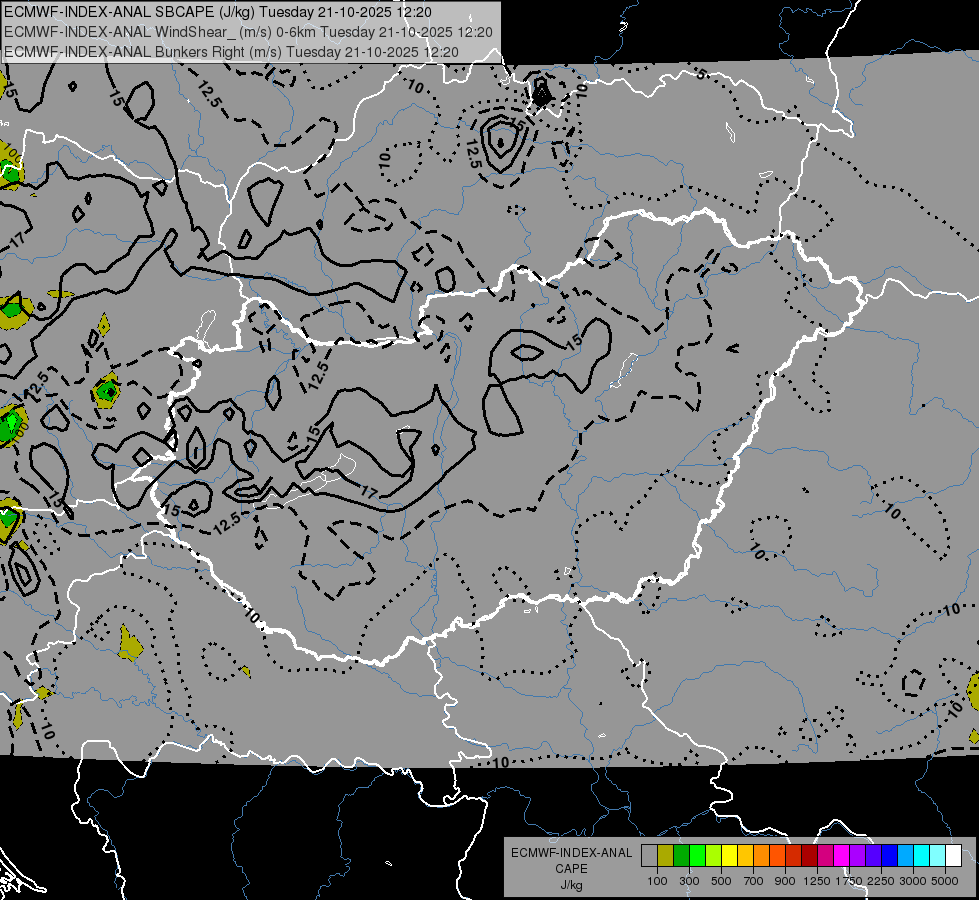Click the WindShear 0-6km title line
The height and width of the screenshot is (900, 979).
[x=248, y=32]
